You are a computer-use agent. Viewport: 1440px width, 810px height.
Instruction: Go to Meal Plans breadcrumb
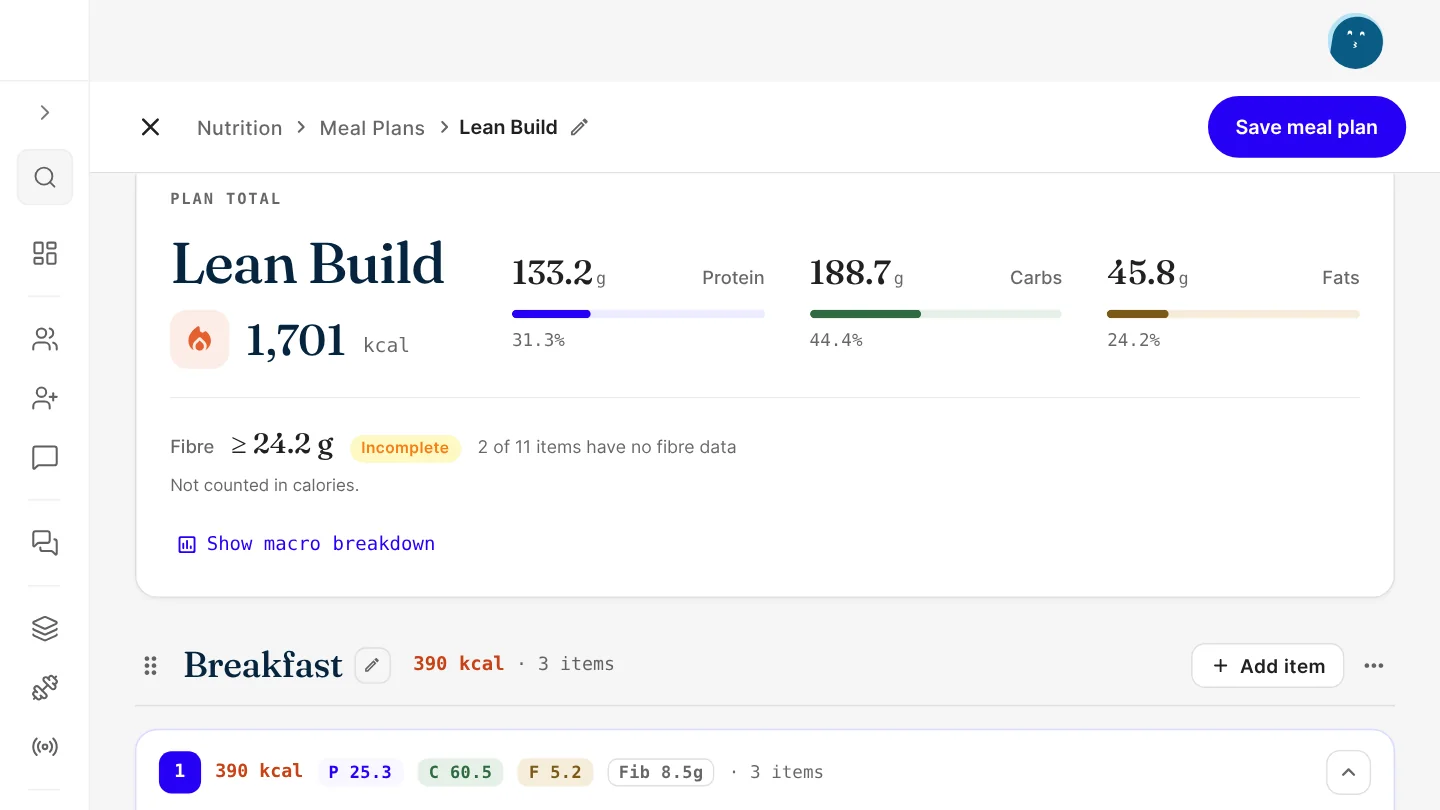(372, 128)
